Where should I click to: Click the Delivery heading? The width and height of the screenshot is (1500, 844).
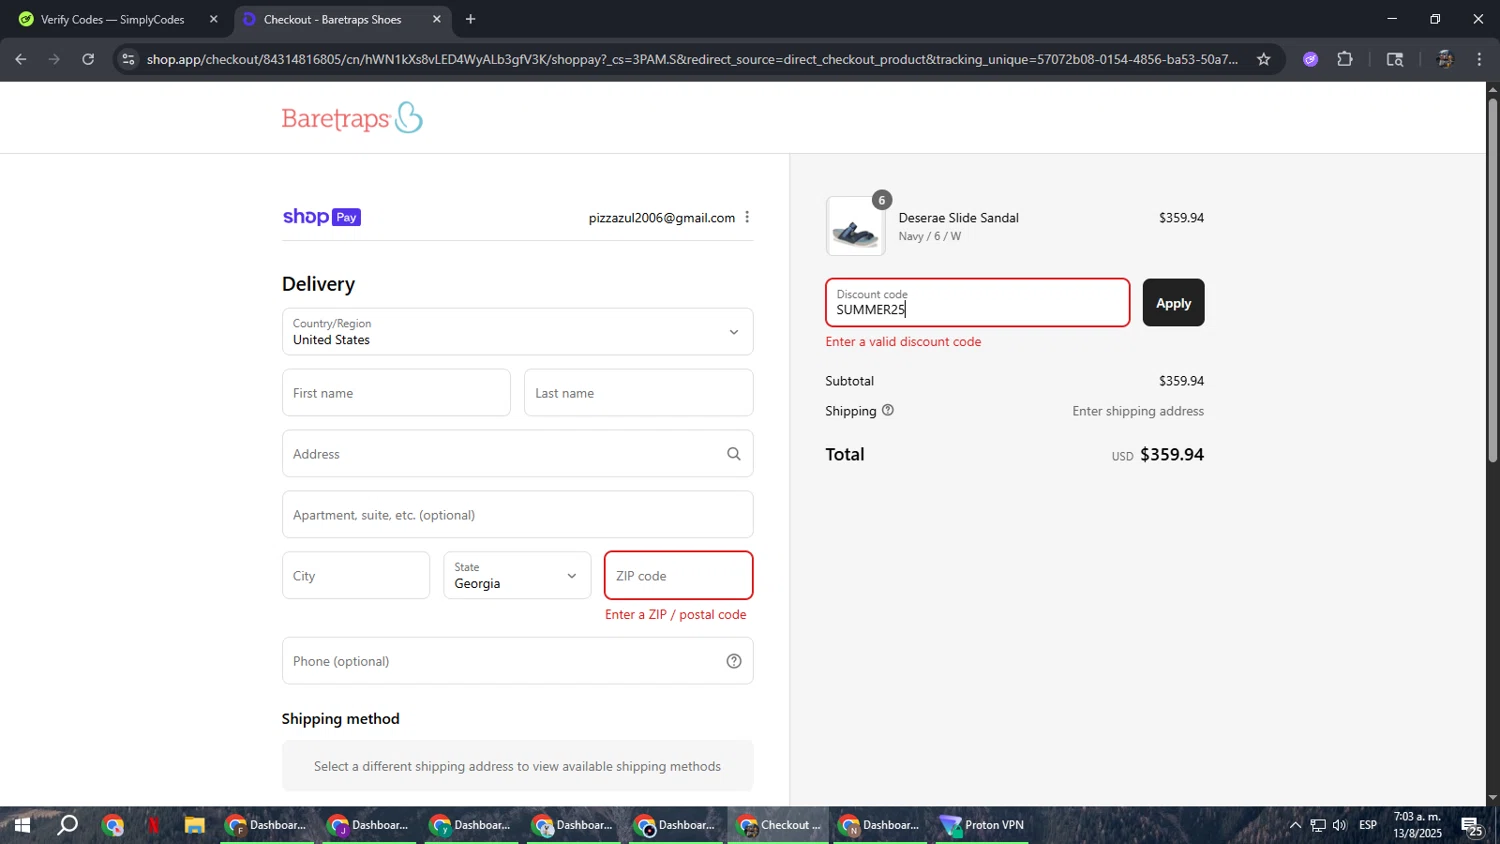[x=318, y=284]
